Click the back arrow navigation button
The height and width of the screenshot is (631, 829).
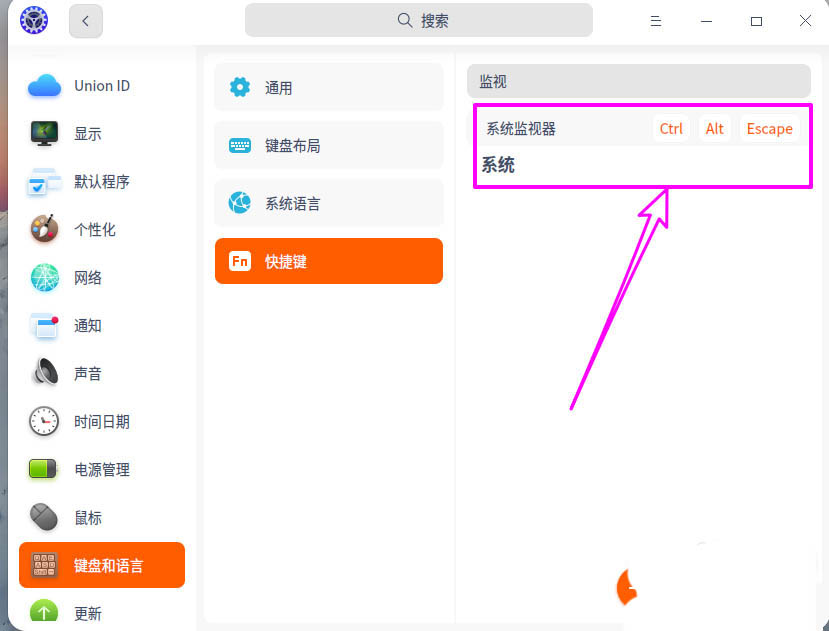85,20
